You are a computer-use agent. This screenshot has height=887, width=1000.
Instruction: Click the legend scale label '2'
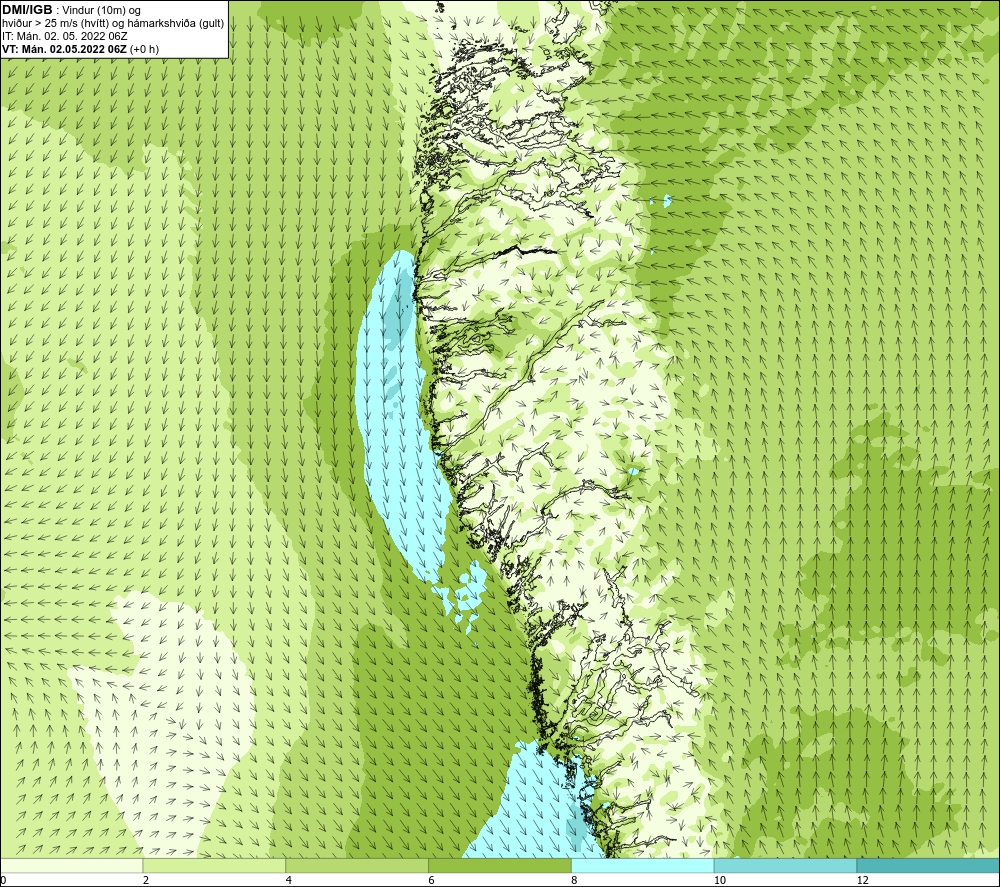click(x=146, y=881)
